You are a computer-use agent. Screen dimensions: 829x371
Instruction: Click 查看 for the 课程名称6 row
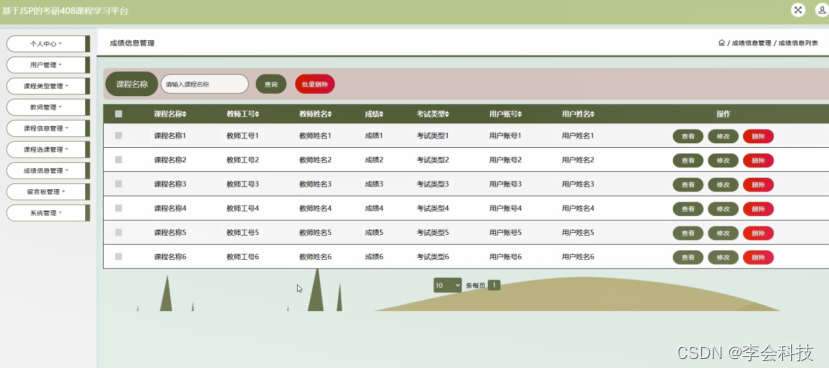pyautogui.click(x=688, y=258)
